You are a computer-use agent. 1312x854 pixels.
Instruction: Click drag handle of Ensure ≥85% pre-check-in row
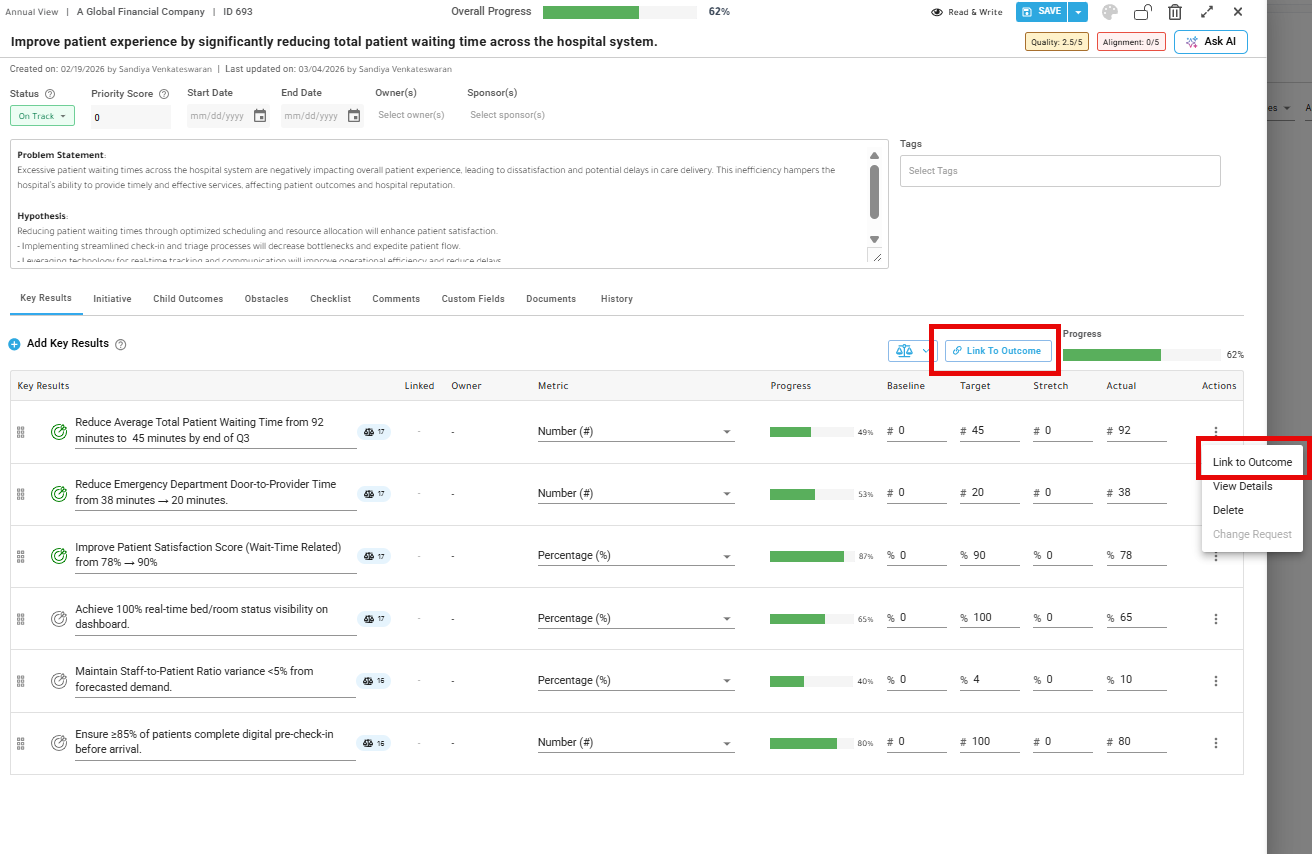[x=20, y=743]
